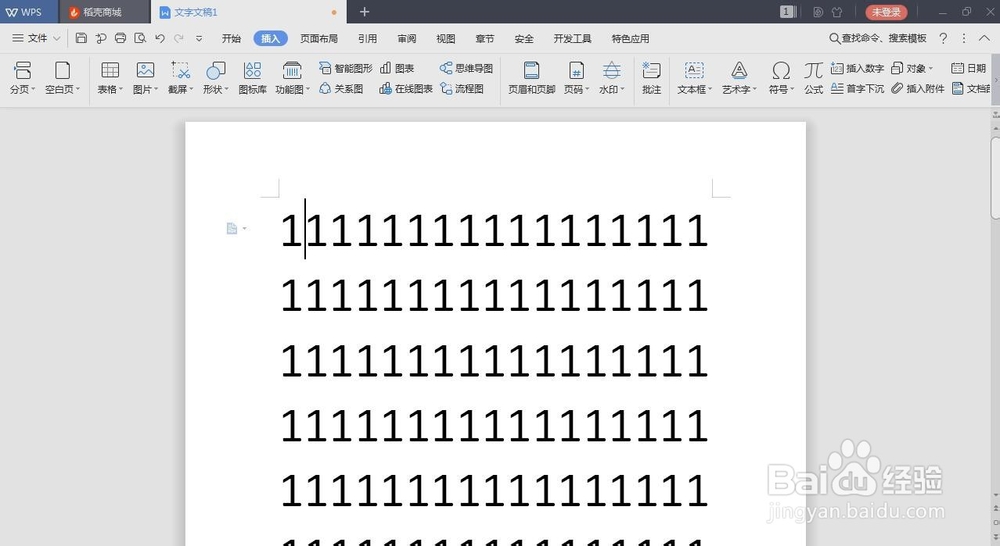Insert an online chart (在线图表)
Viewport: 1000px width, 546px height.
406,89
